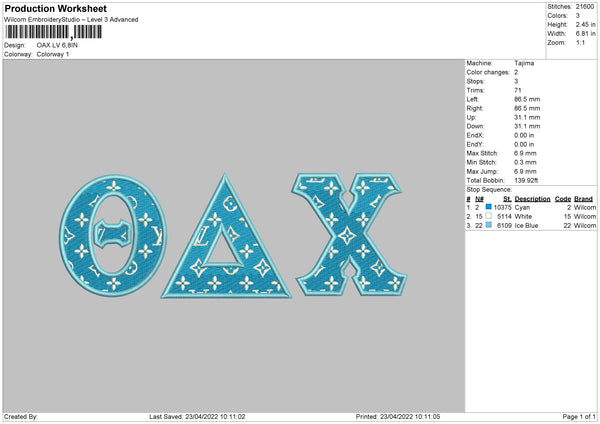The image size is (600, 424).
Task: Click the Height value '2.45 in'
Action: [585, 24]
